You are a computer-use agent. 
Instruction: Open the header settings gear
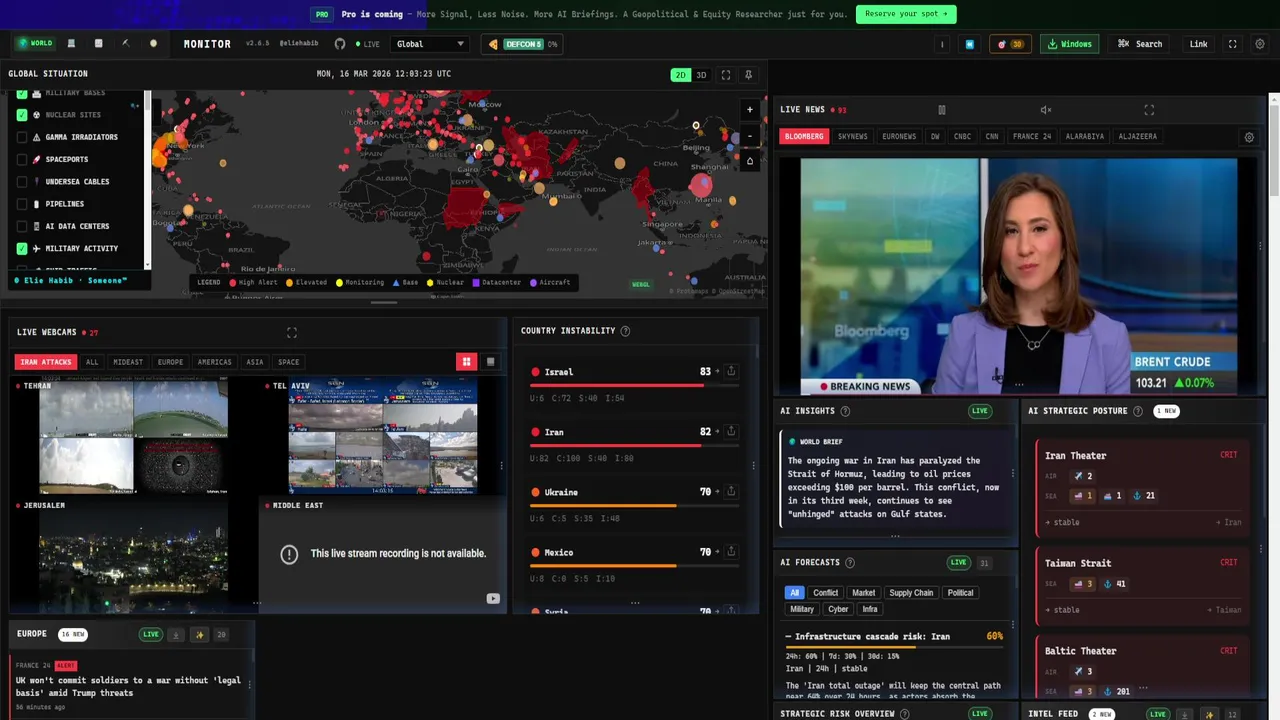(x=1260, y=44)
